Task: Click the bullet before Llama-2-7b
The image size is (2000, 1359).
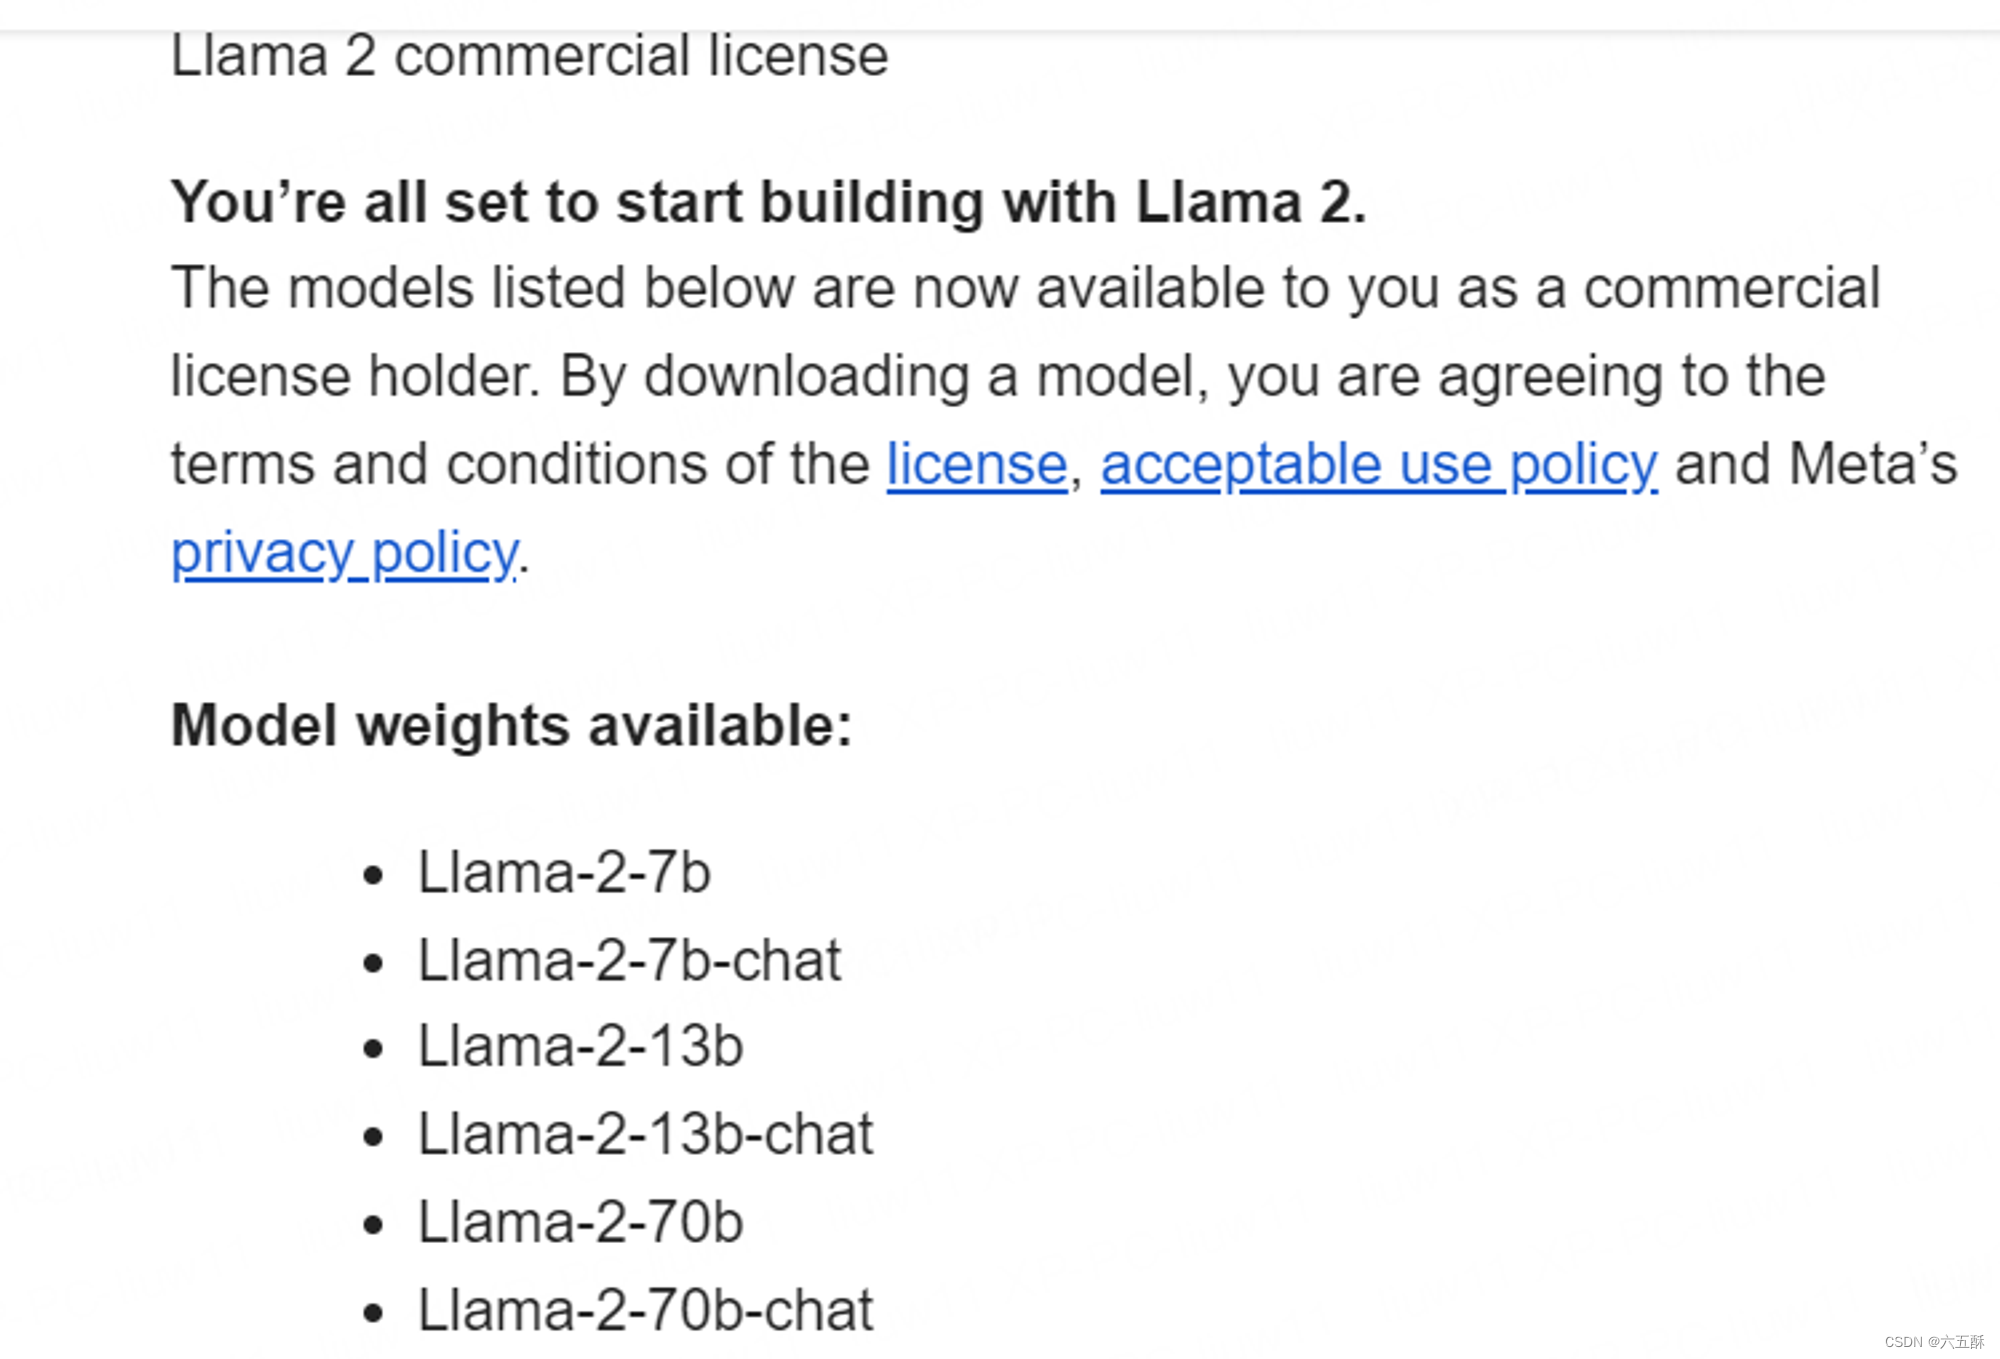Action: (x=373, y=877)
